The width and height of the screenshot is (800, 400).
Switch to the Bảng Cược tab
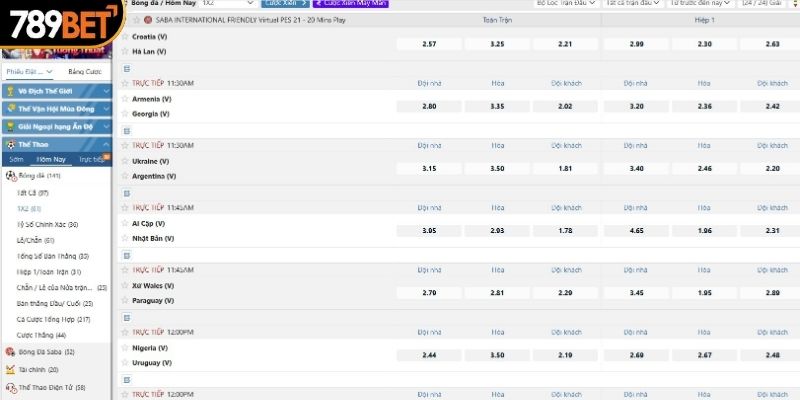[84, 72]
